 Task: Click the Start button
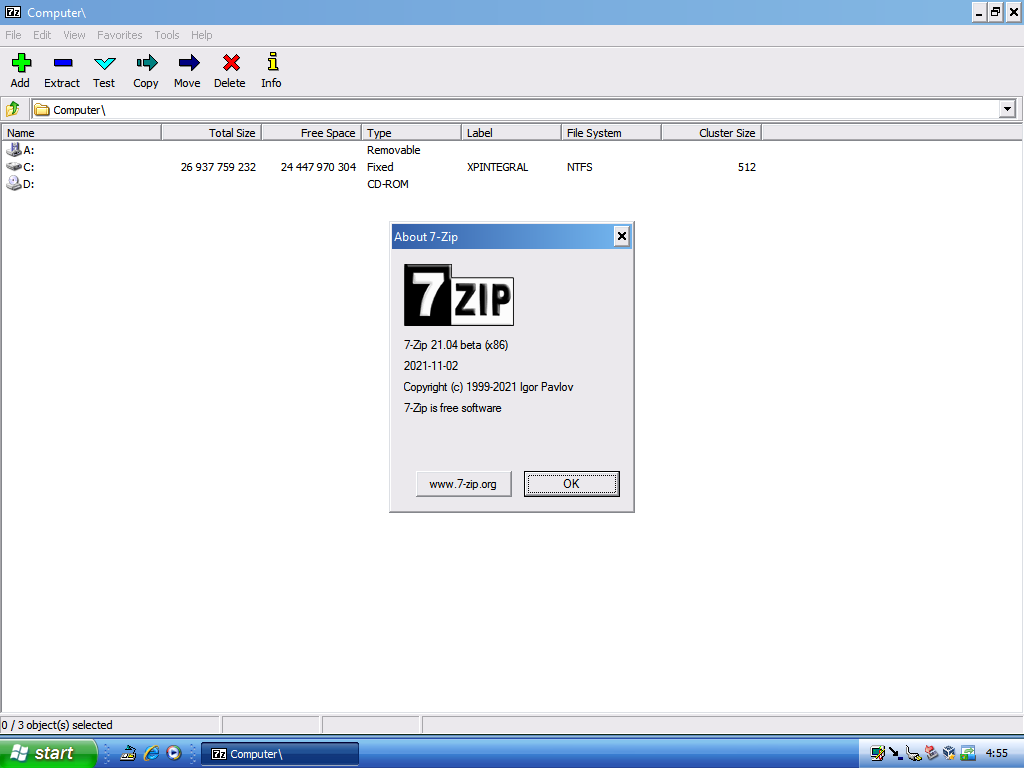pyautogui.click(x=48, y=753)
